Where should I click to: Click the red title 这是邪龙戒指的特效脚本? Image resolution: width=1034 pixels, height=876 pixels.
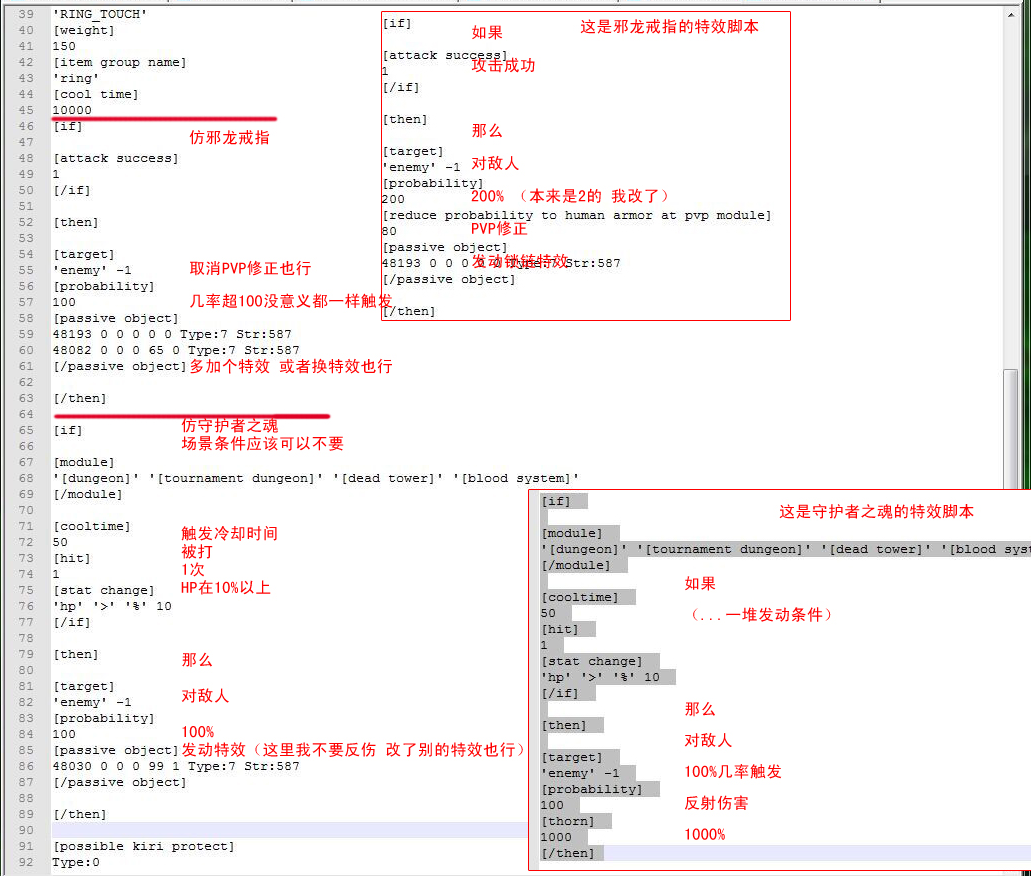[669, 27]
